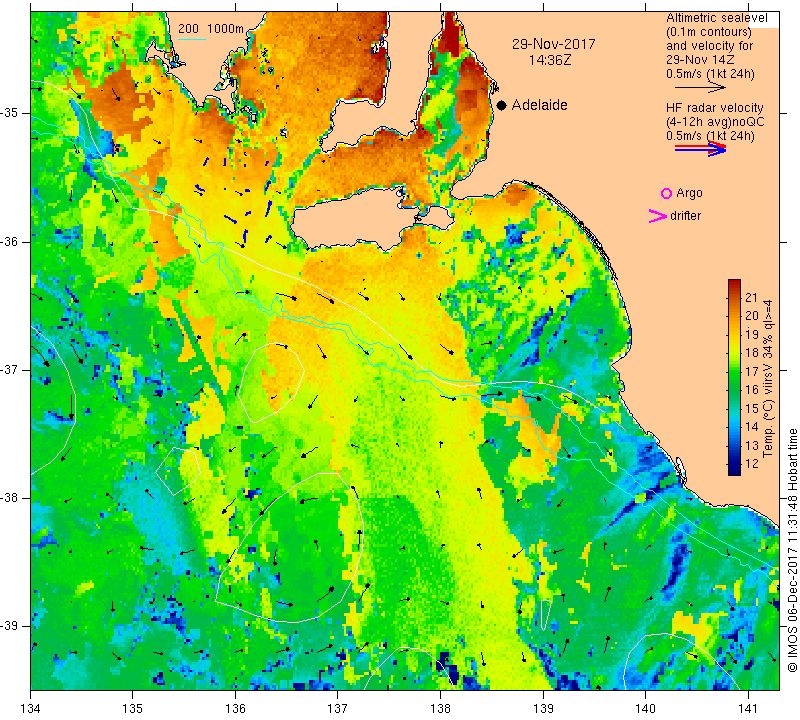This screenshot has width=800, height=720.
Task: Click the IMOS copyright timestamp text
Action: 792,550
